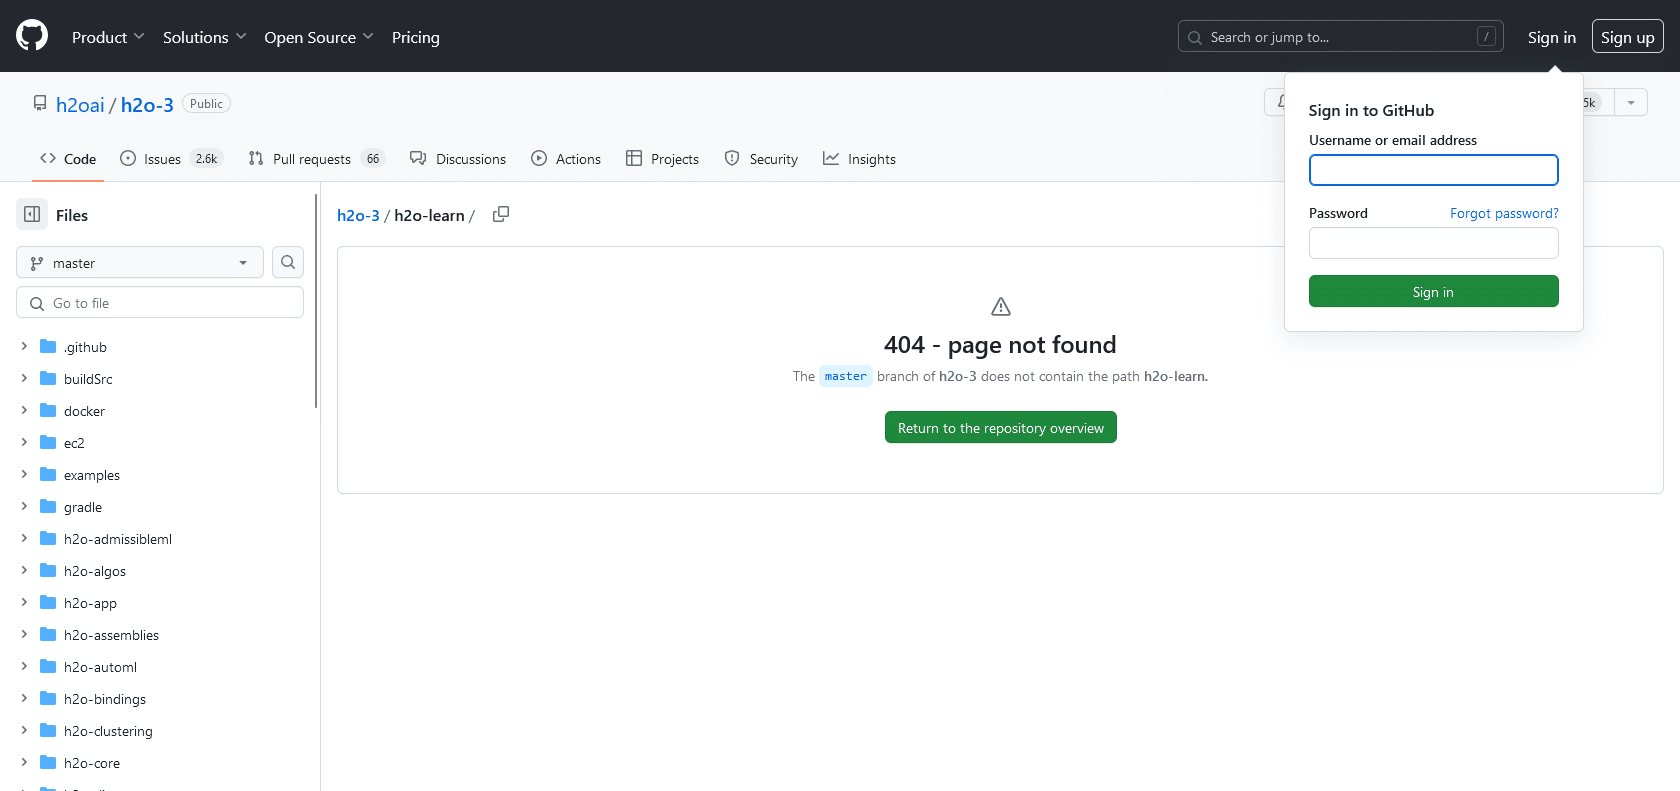This screenshot has width=1680, height=791.
Task: Expand the ec2 tree chevron
Action: tap(24, 442)
